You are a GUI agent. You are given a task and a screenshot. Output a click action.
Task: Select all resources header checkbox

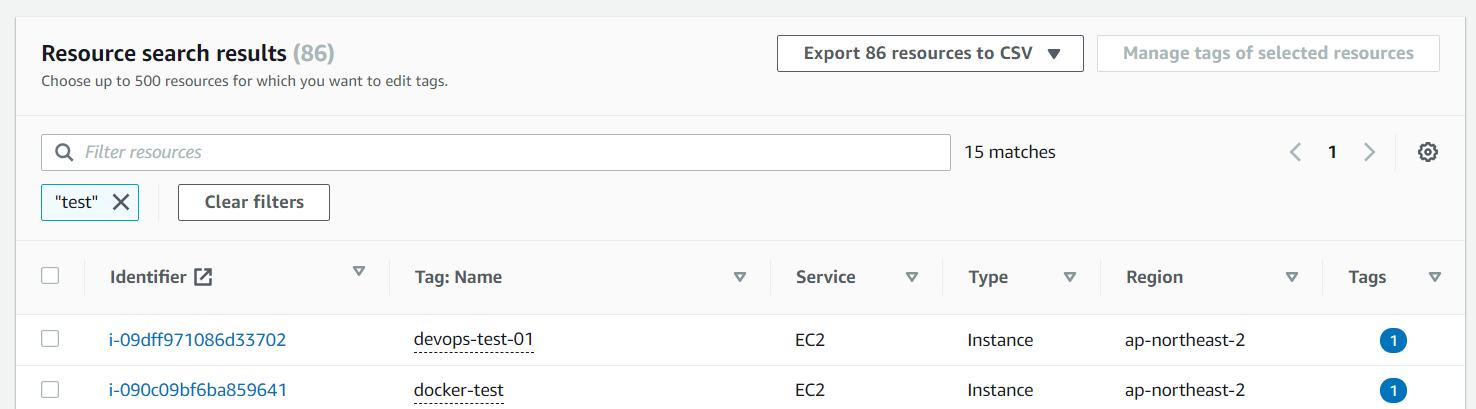(x=50, y=276)
